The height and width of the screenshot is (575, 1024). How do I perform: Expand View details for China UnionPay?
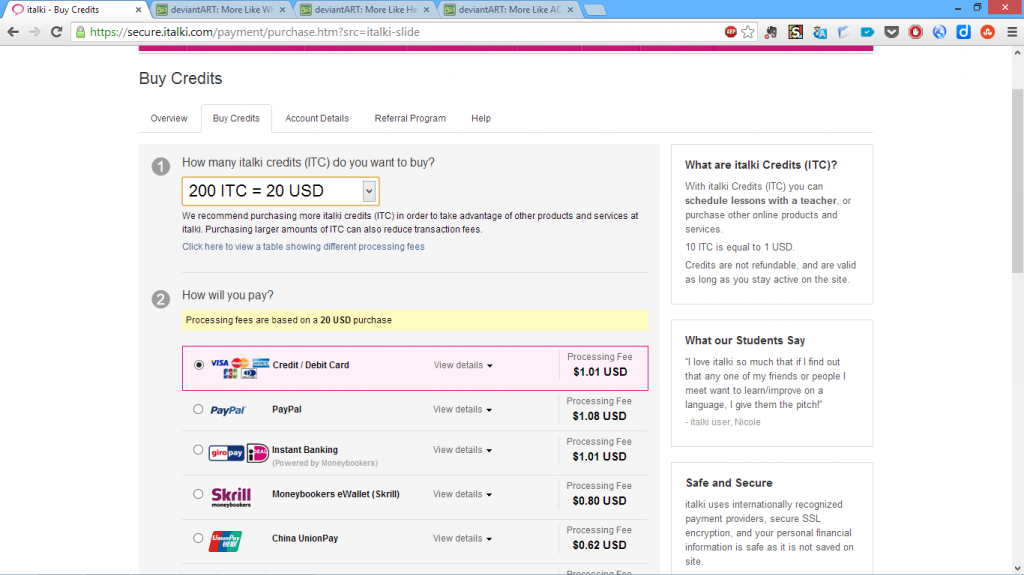point(462,539)
